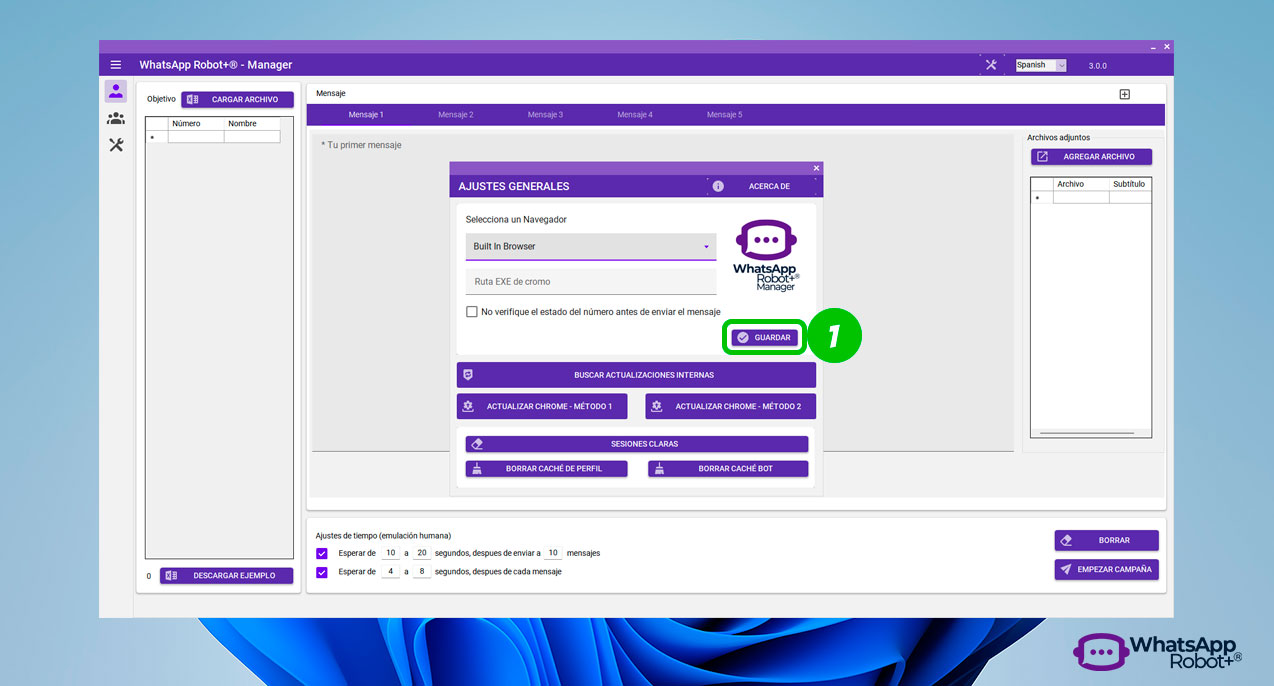Click the field showing 4 seconds
The image size is (1274, 686).
pyautogui.click(x=390, y=572)
